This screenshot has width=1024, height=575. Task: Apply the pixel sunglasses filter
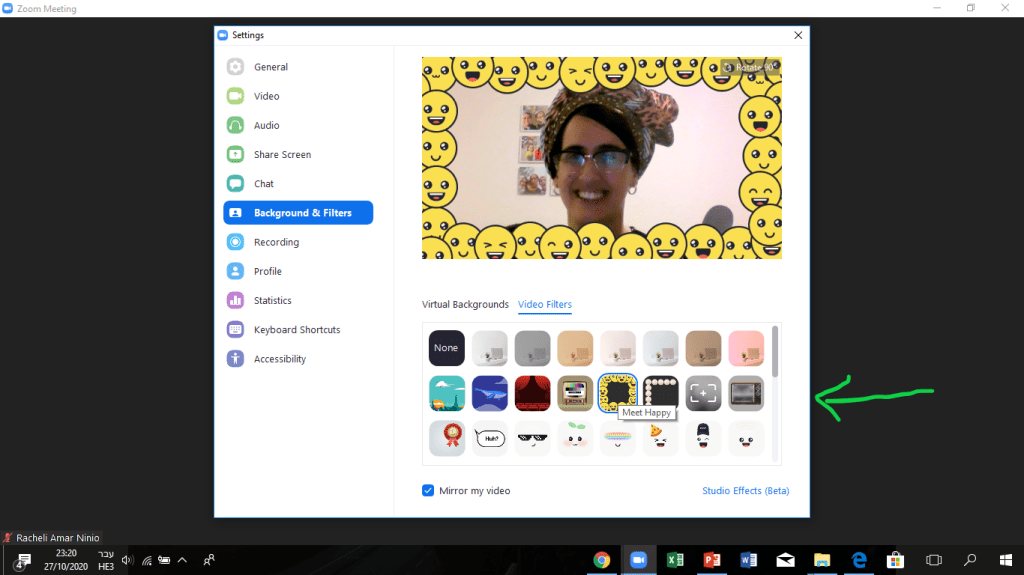pyautogui.click(x=532, y=439)
